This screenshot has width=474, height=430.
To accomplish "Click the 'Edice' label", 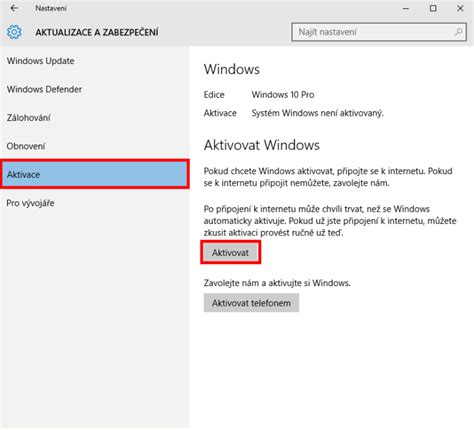I will (214, 95).
